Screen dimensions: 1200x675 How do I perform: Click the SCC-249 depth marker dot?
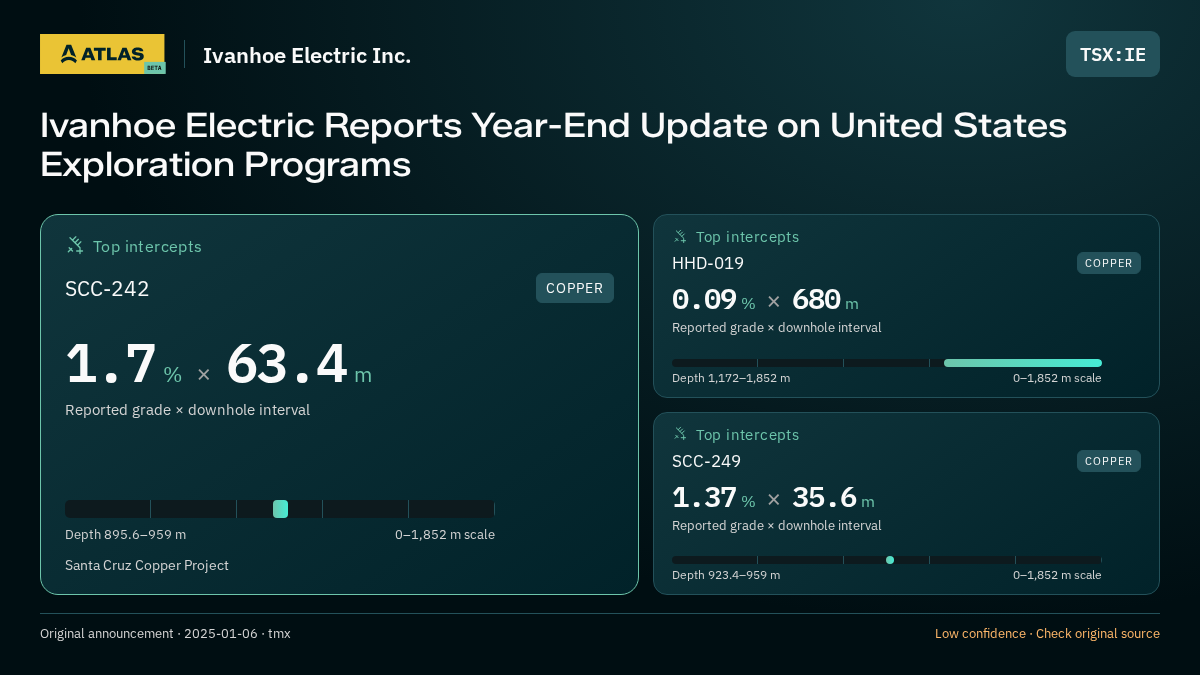[890, 560]
